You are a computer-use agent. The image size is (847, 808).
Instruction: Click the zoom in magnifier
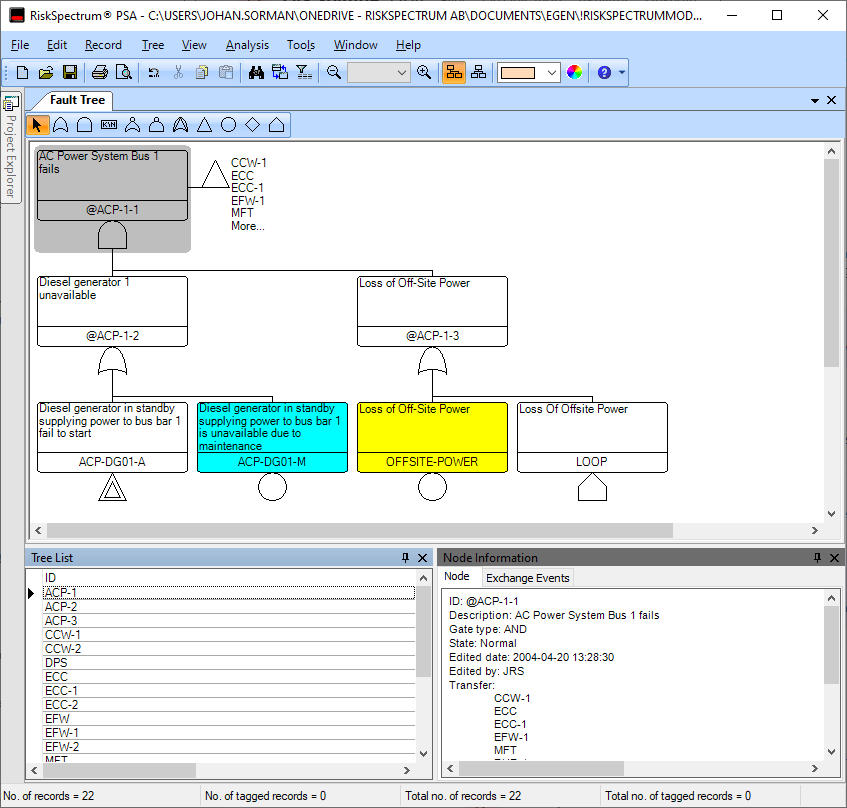[424, 72]
